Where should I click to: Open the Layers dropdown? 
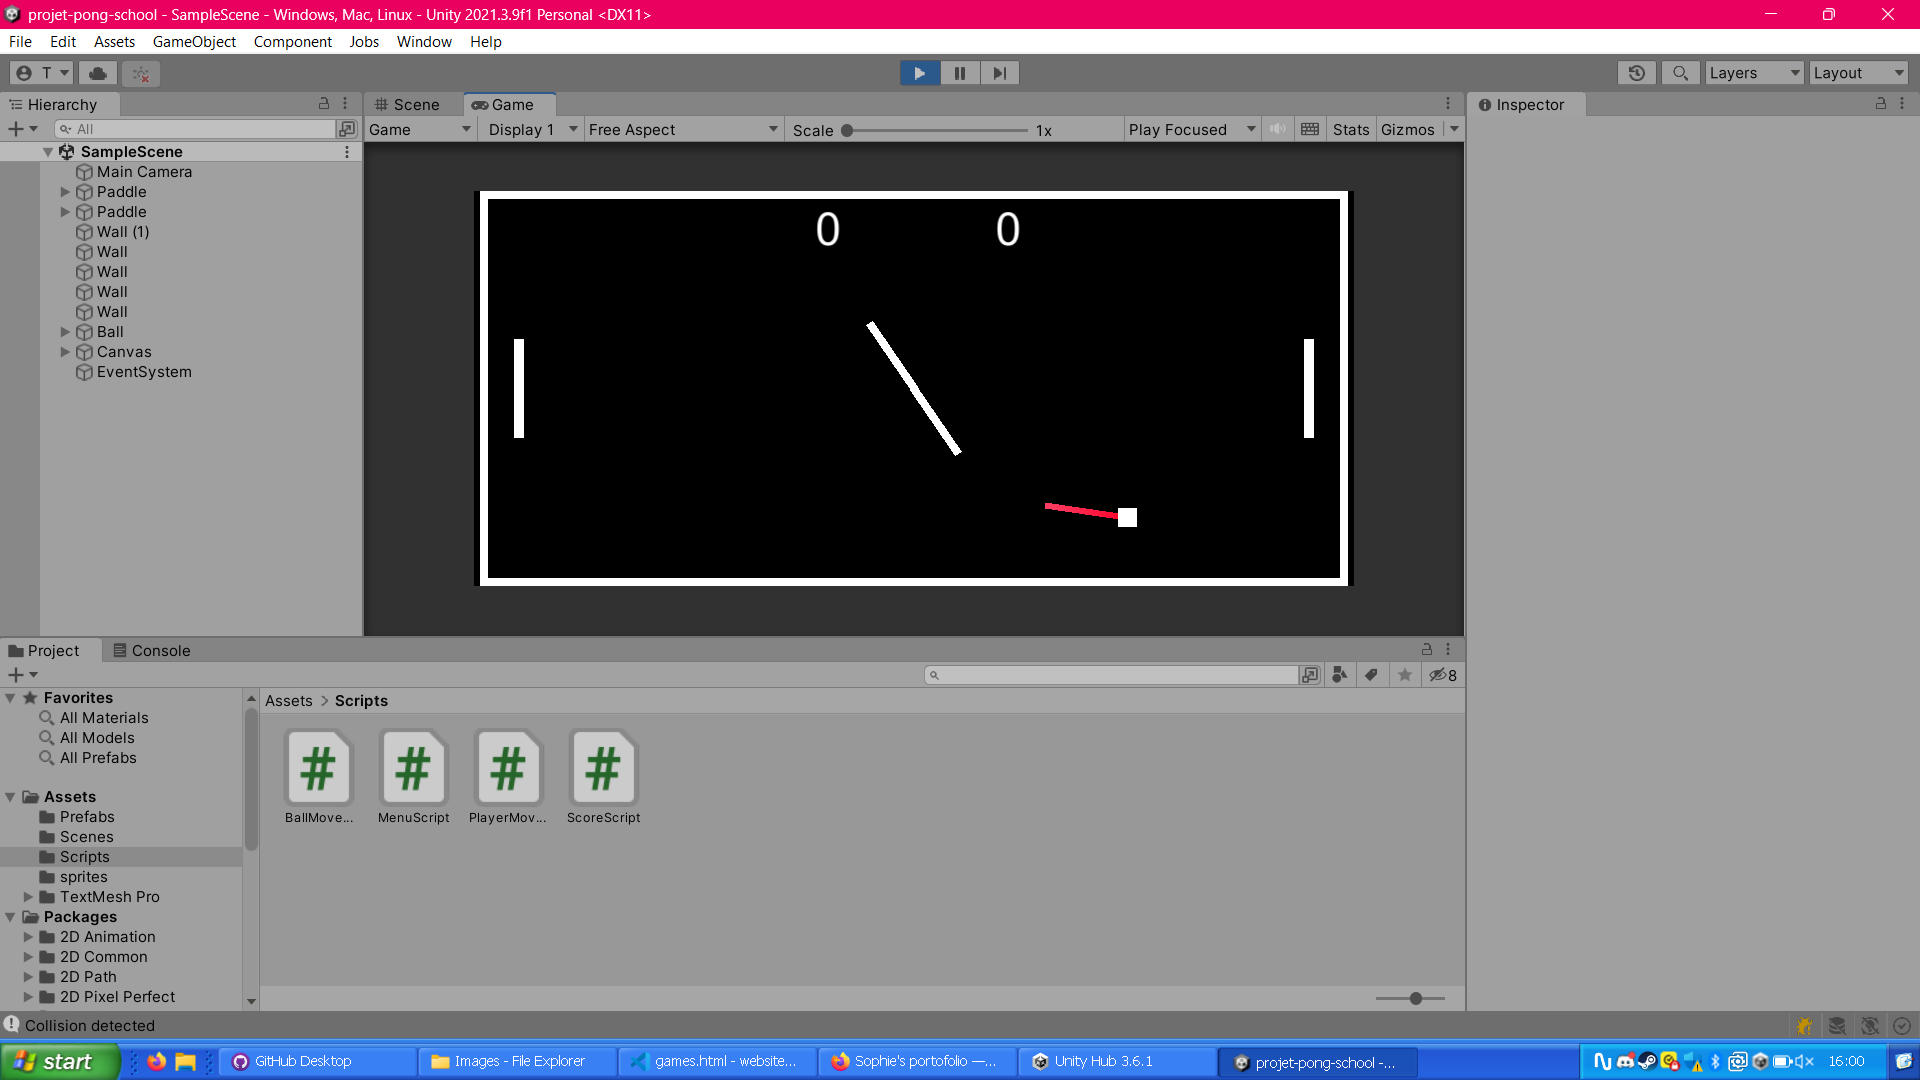pos(1754,73)
